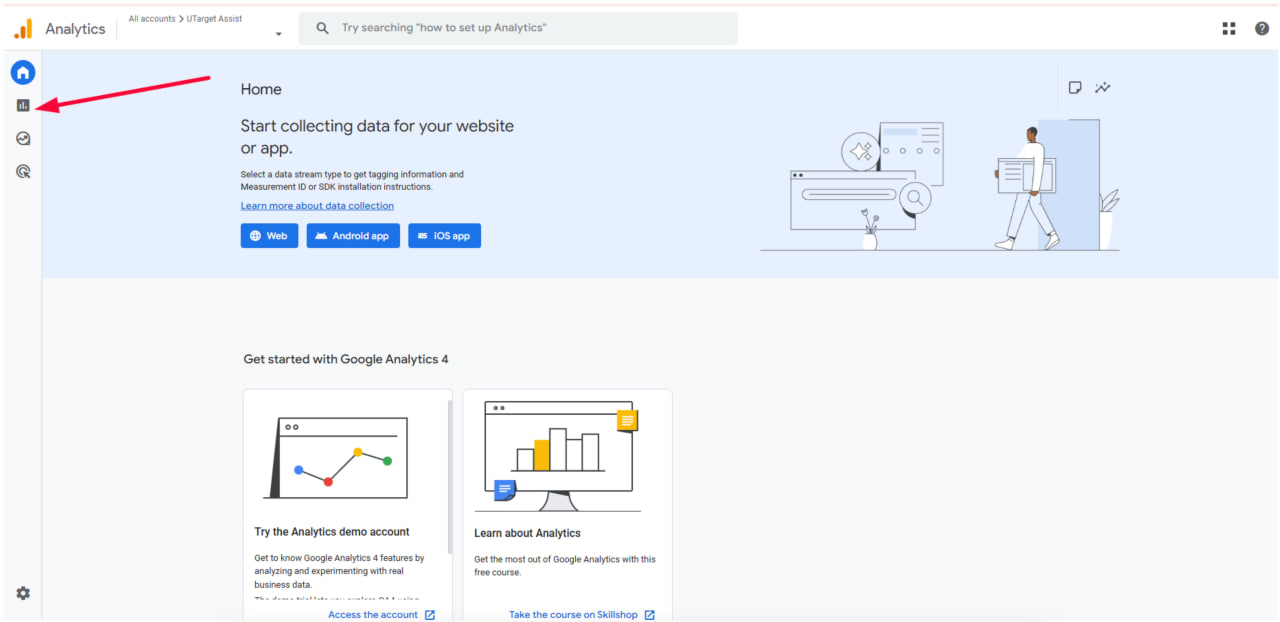Choose the Android app data stream button
Image resolution: width=1280 pixels, height=622 pixels.
click(x=353, y=236)
